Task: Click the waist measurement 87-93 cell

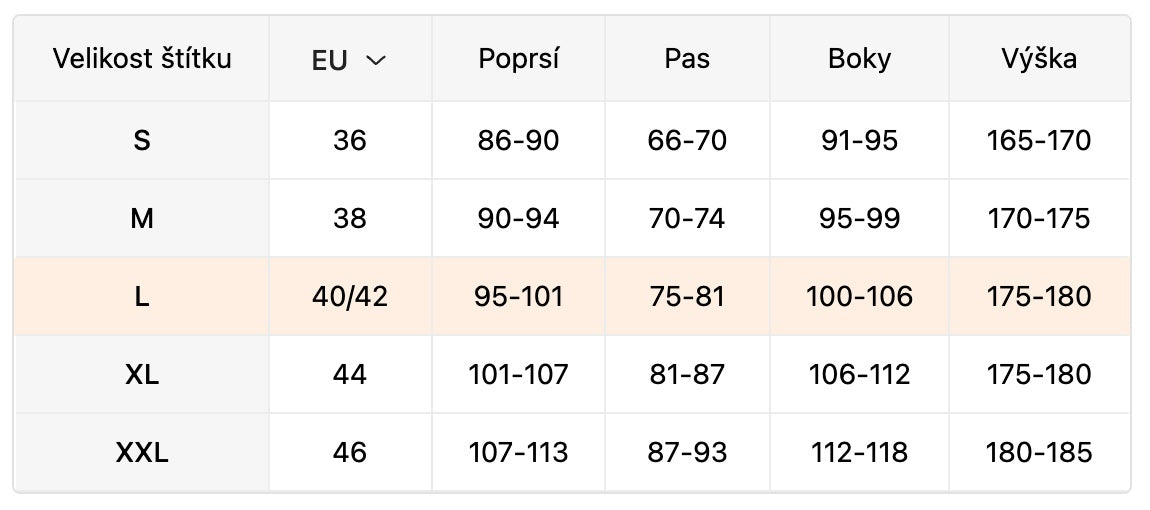Action: tap(687, 453)
